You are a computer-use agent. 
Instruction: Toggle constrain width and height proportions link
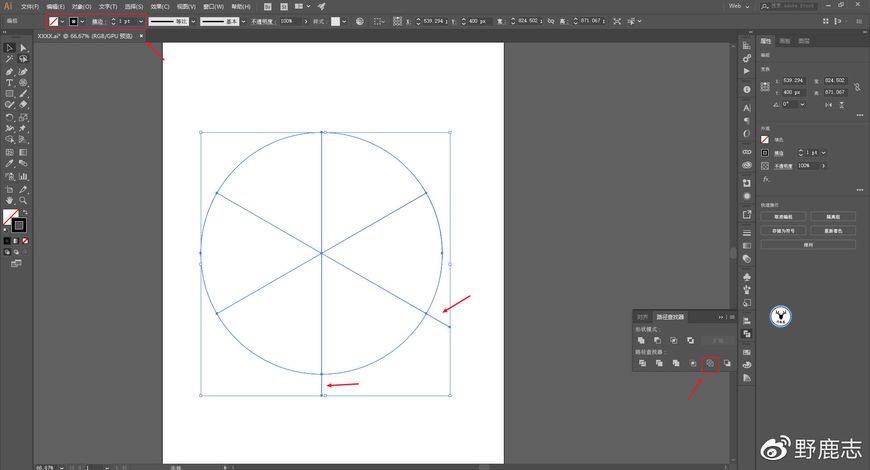point(857,87)
